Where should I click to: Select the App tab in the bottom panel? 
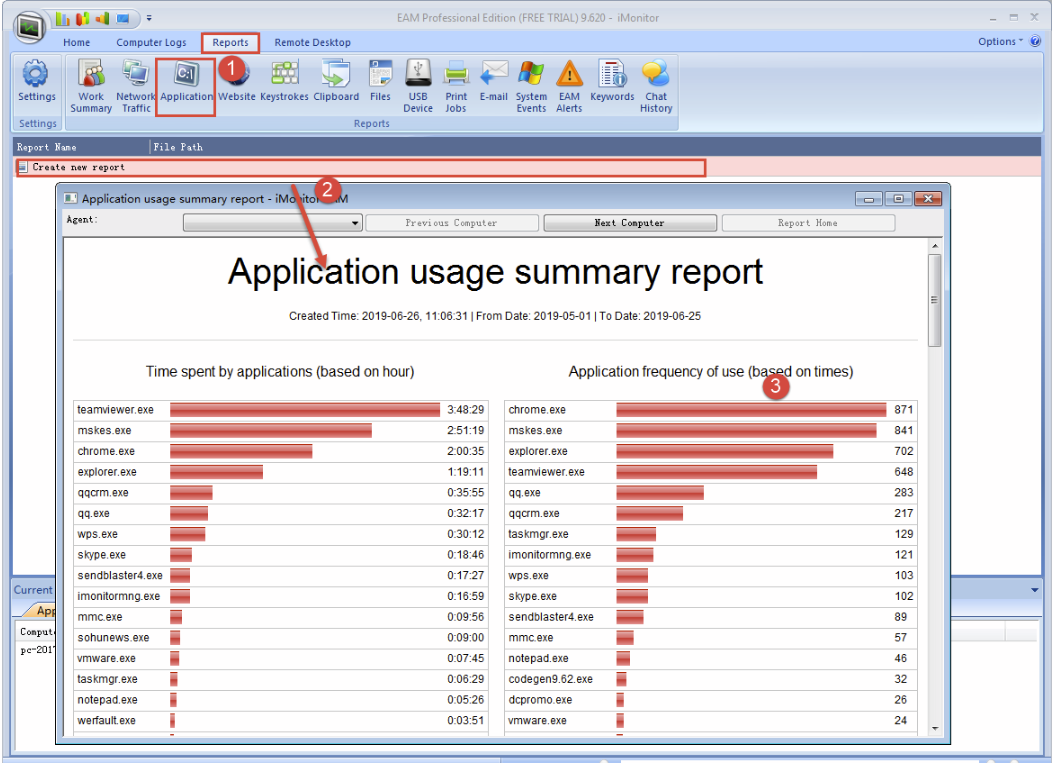point(43,611)
